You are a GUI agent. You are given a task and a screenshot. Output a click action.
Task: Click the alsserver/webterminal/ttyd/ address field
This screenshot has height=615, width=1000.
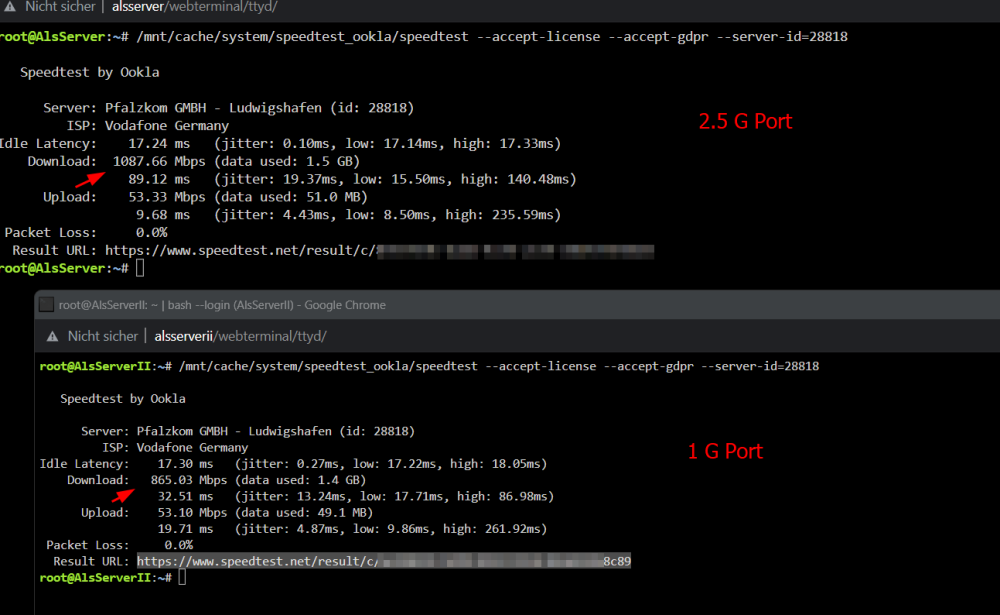tap(195, 6)
